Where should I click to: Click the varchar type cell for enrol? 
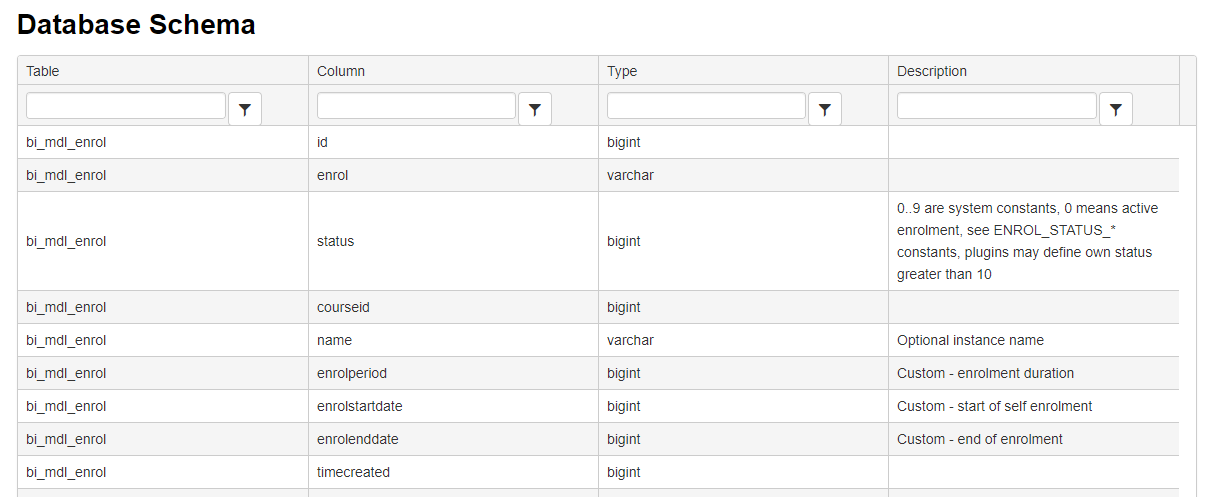[x=630, y=175]
